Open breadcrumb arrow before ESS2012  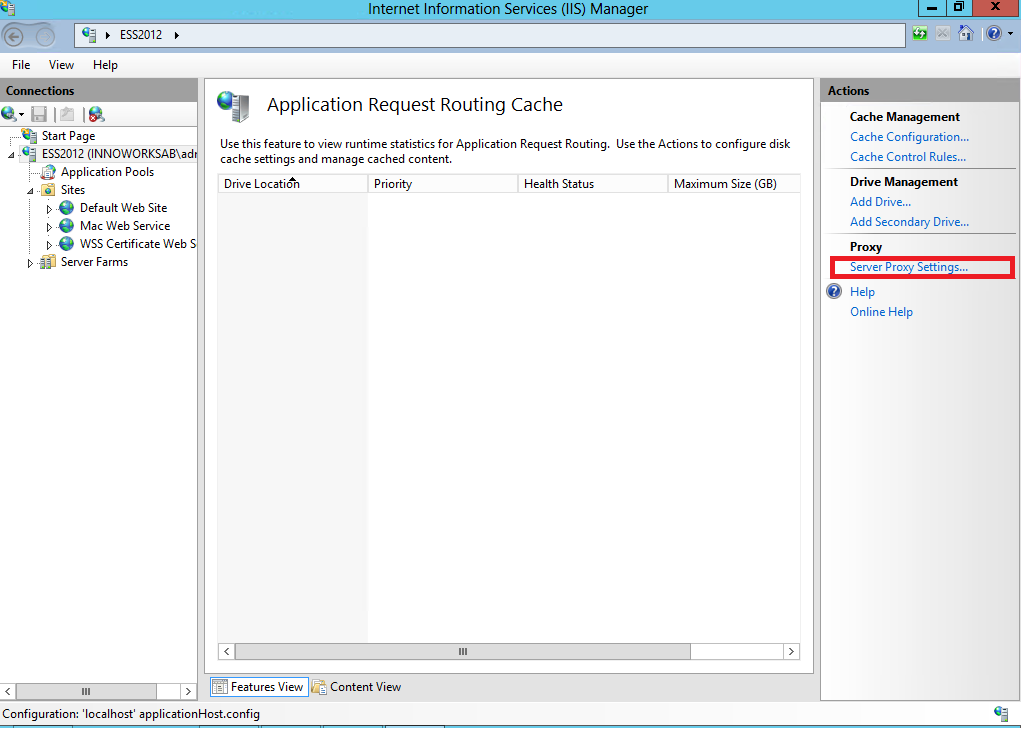tap(108, 35)
